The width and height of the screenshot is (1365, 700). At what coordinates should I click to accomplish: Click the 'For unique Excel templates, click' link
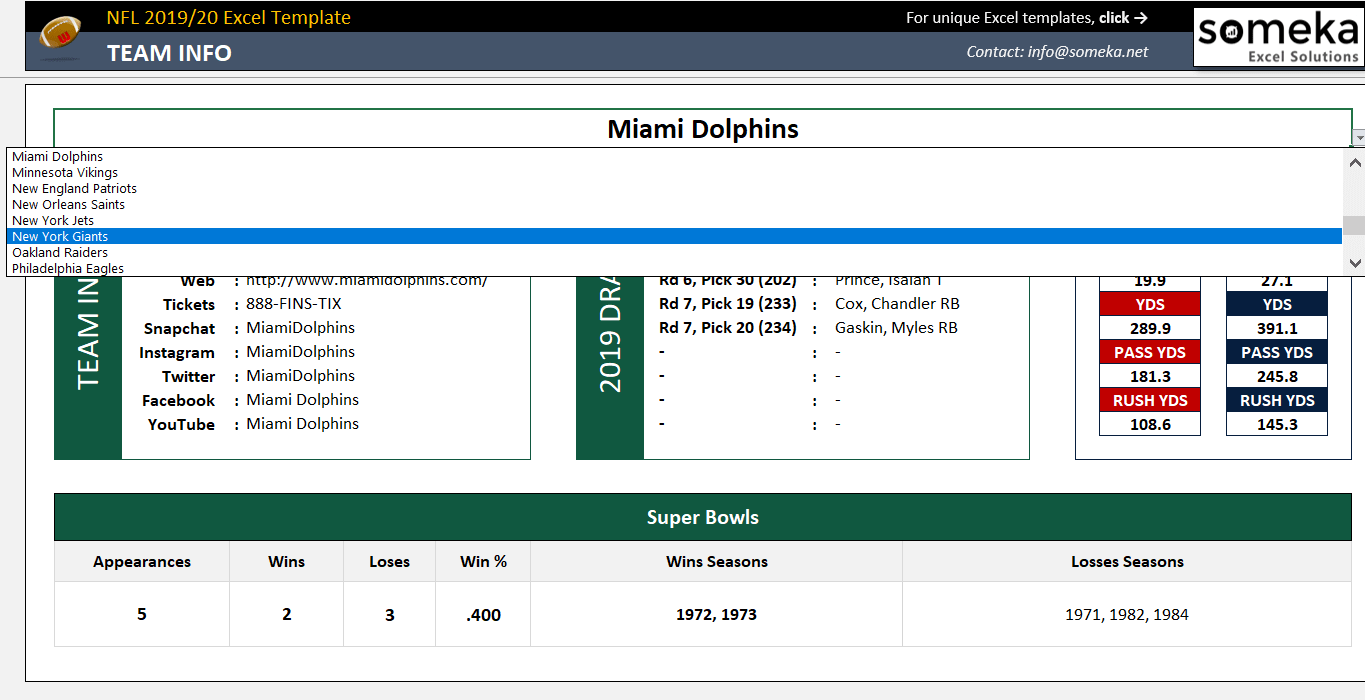1026,17
